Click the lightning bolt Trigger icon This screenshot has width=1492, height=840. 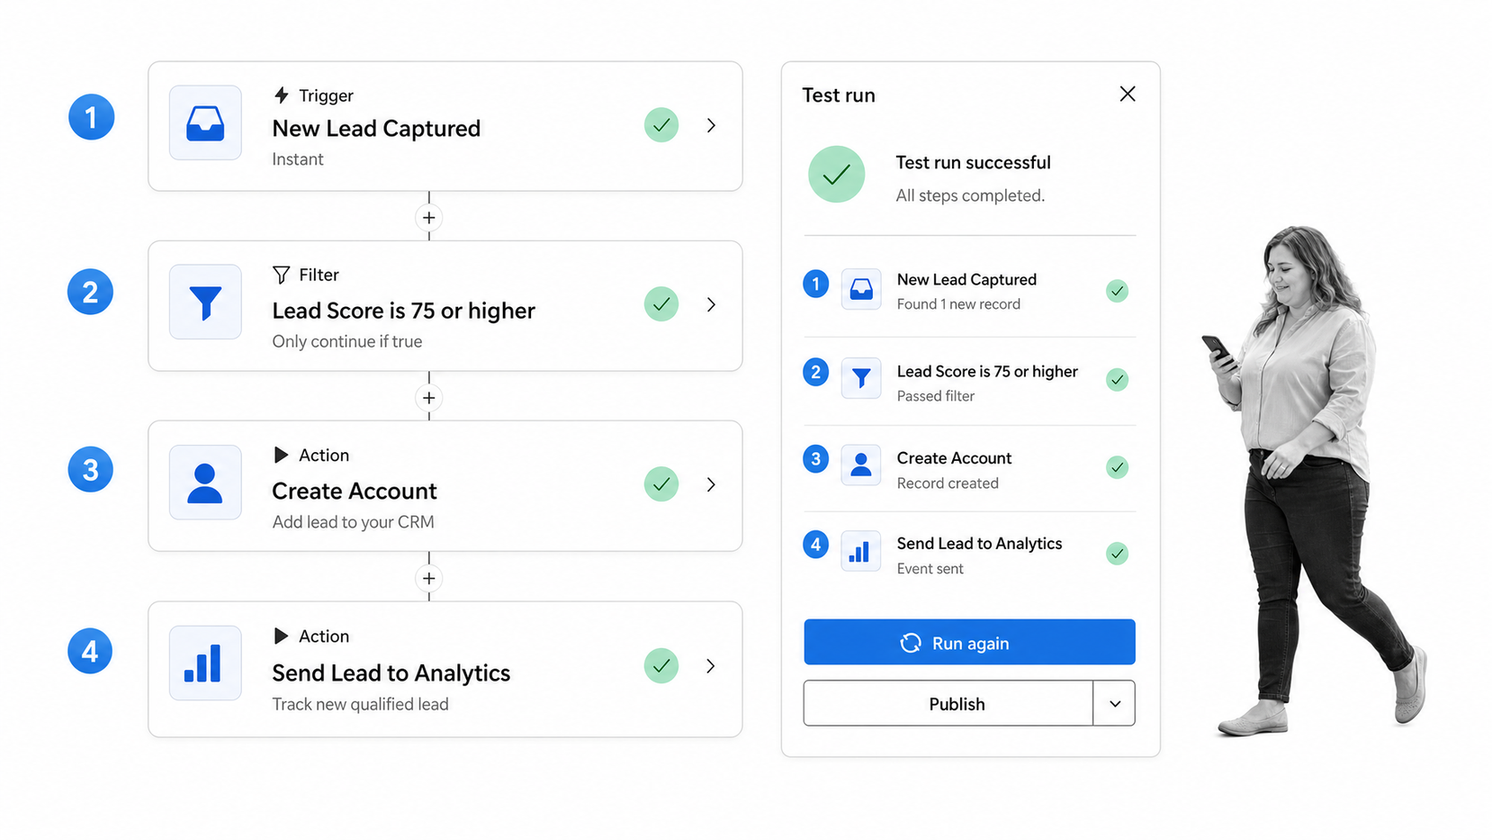281,95
